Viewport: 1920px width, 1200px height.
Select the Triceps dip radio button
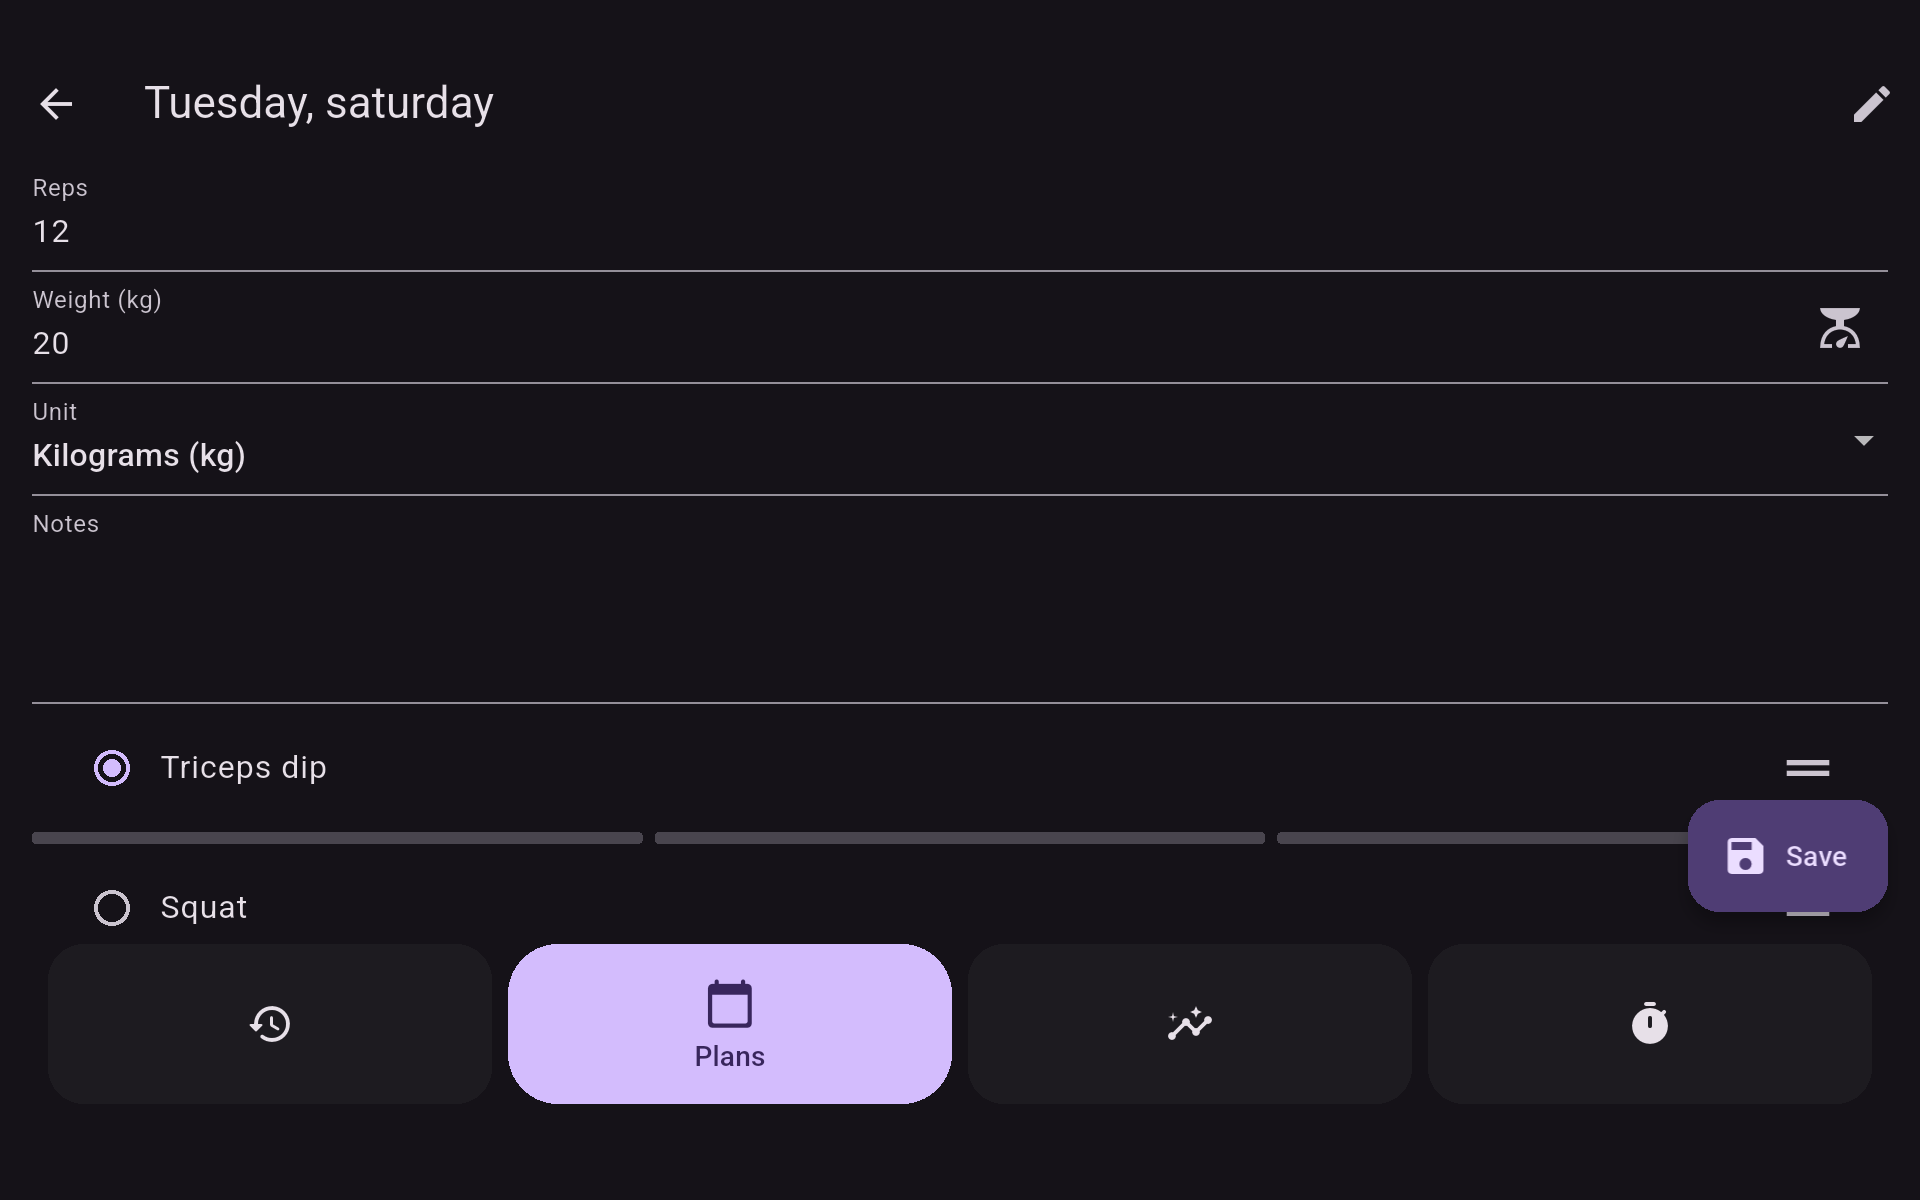112,768
